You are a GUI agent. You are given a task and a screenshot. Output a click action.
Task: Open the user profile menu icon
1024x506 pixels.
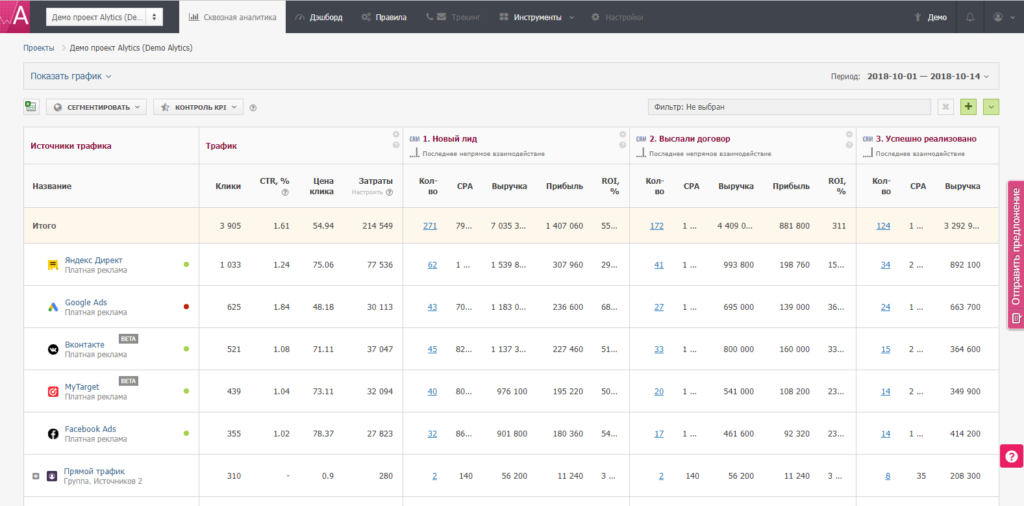coord(998,17)
